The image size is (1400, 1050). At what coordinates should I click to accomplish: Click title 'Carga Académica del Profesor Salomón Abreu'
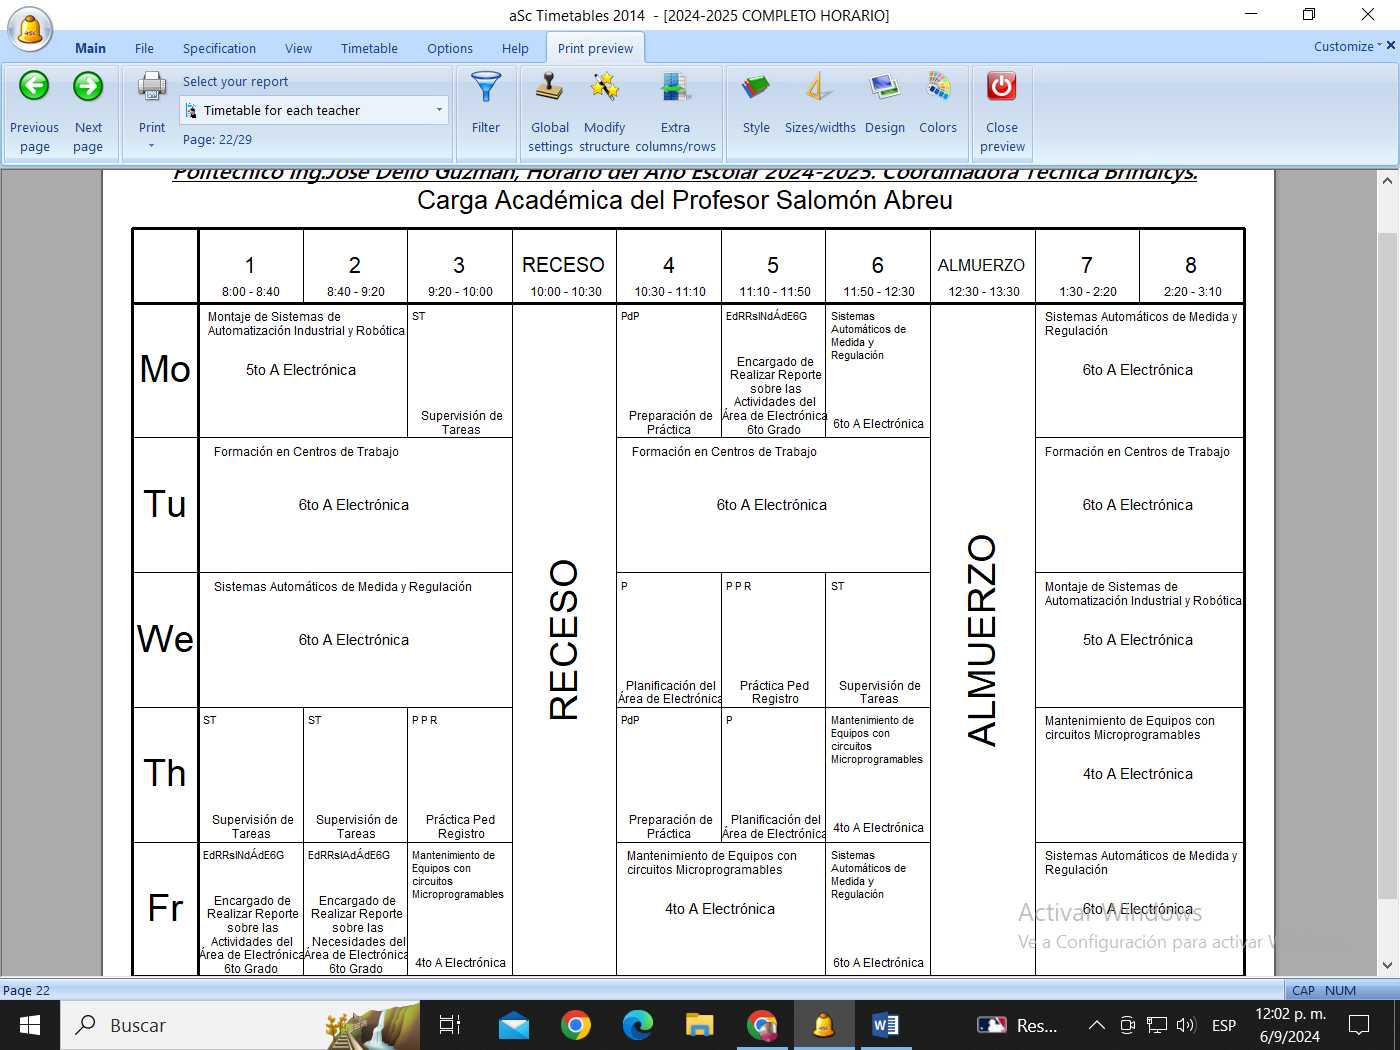pyautogui.click(x=684, y=201)
